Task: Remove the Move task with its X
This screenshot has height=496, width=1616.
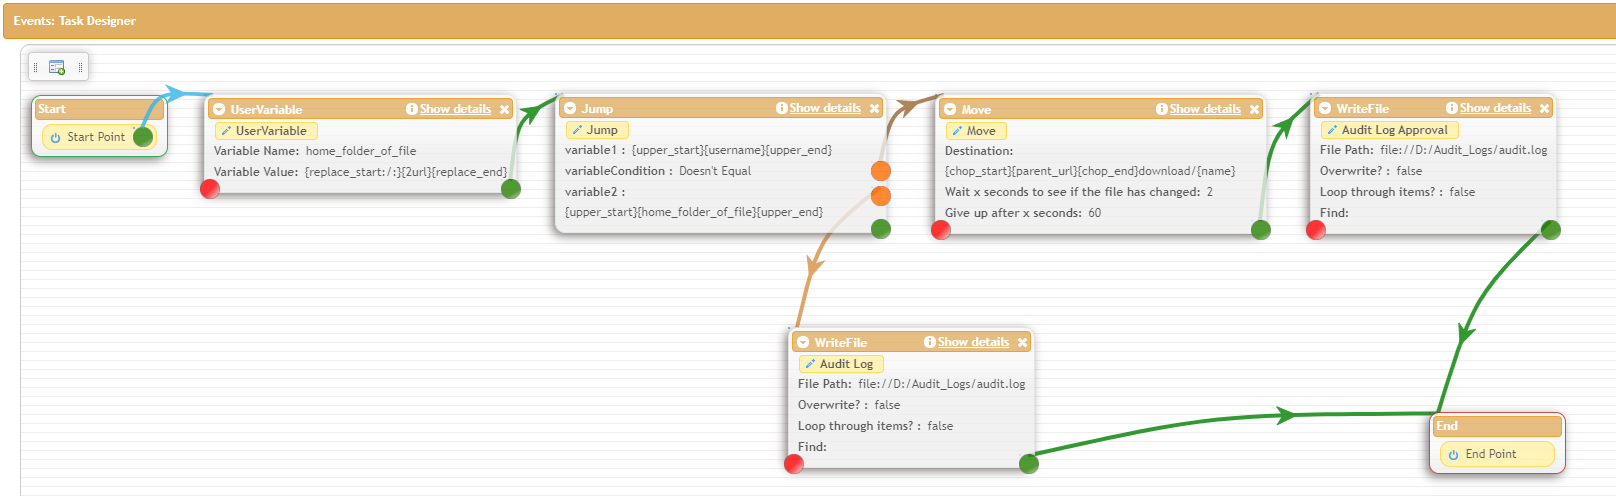Action: [1254, 109]
